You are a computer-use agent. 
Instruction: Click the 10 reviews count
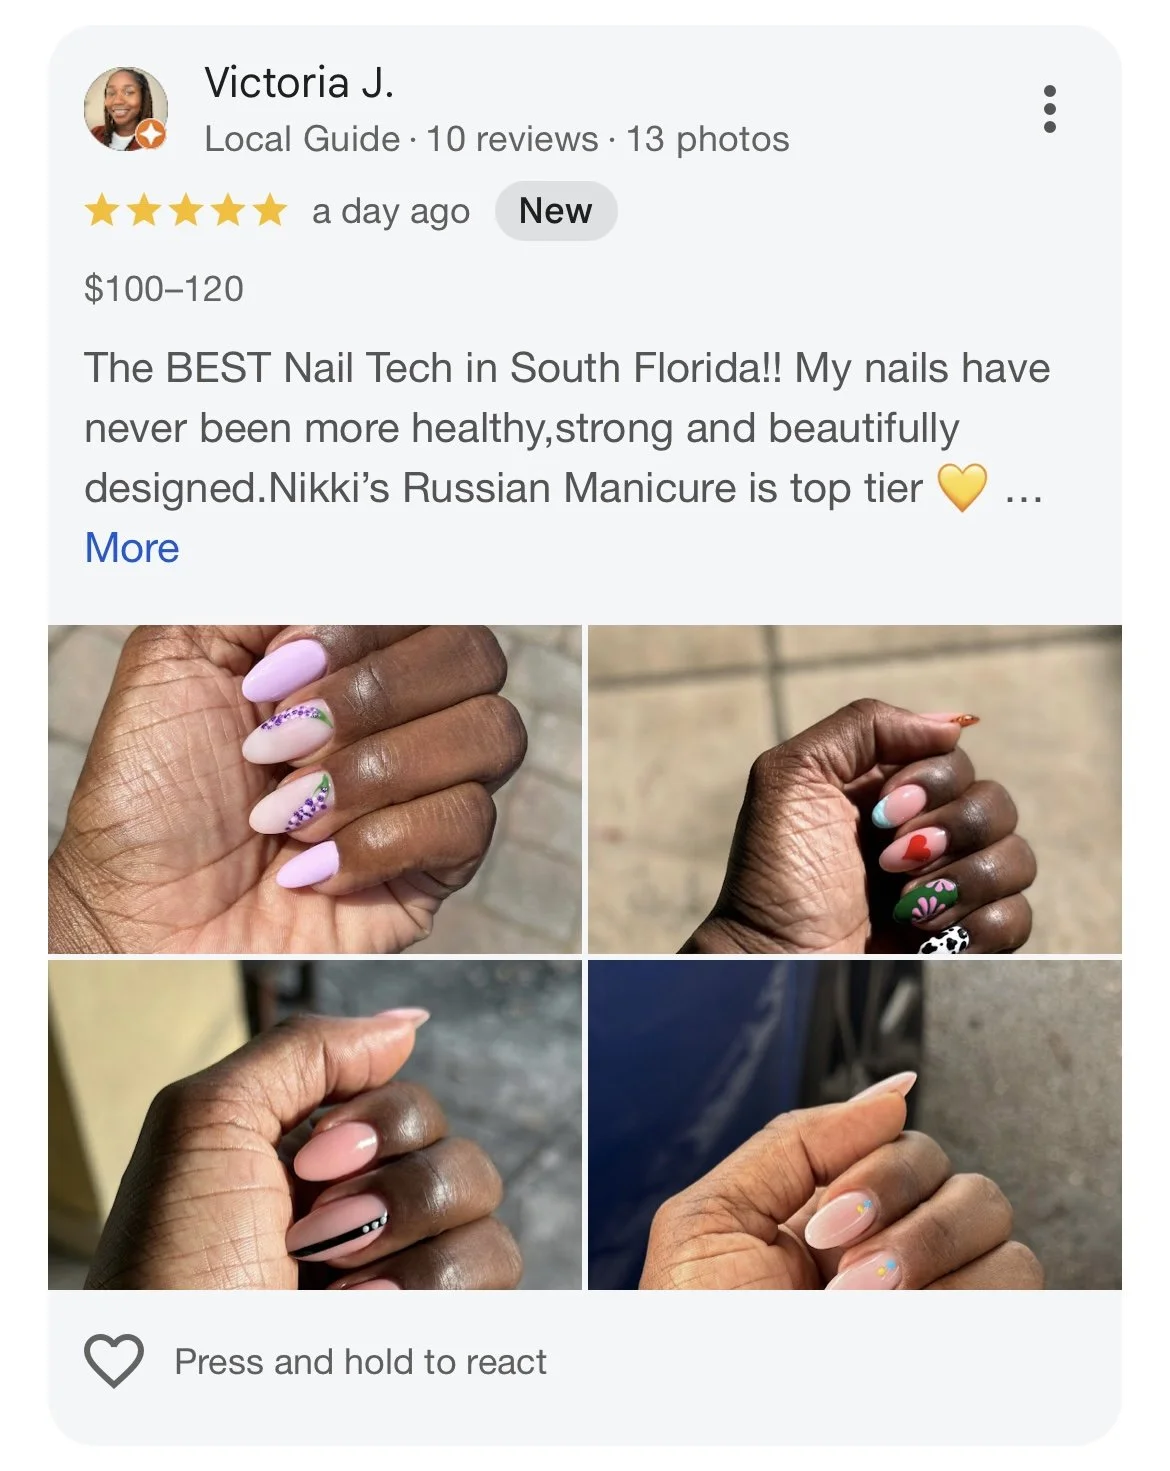click(512, 139)
